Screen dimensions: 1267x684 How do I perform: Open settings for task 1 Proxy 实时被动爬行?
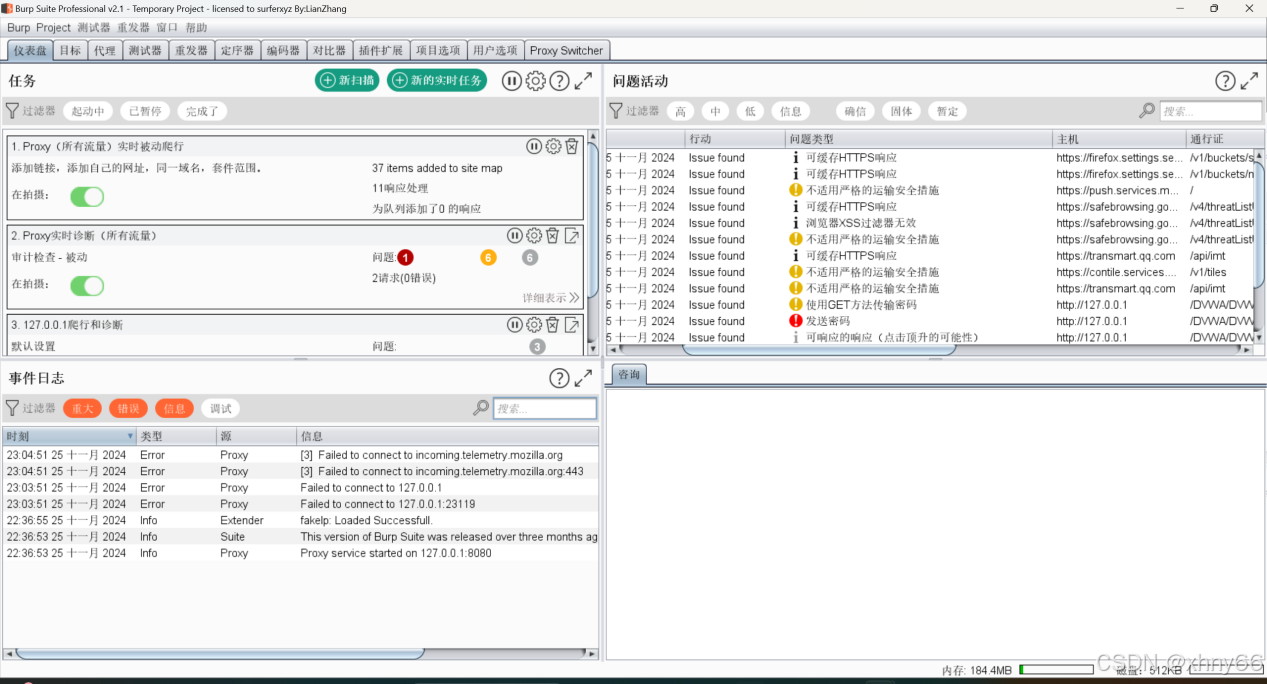pyautogui.click(x=553, y=146)
